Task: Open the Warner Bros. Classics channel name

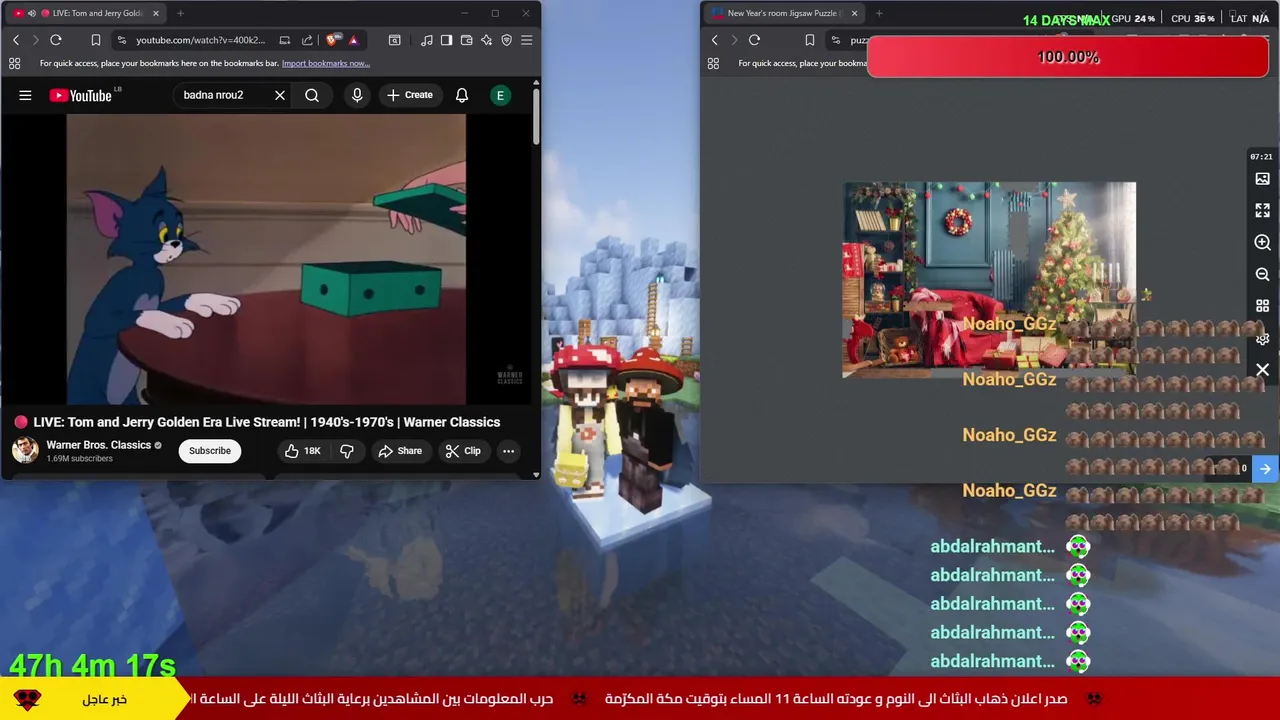Action: [98, 445]
